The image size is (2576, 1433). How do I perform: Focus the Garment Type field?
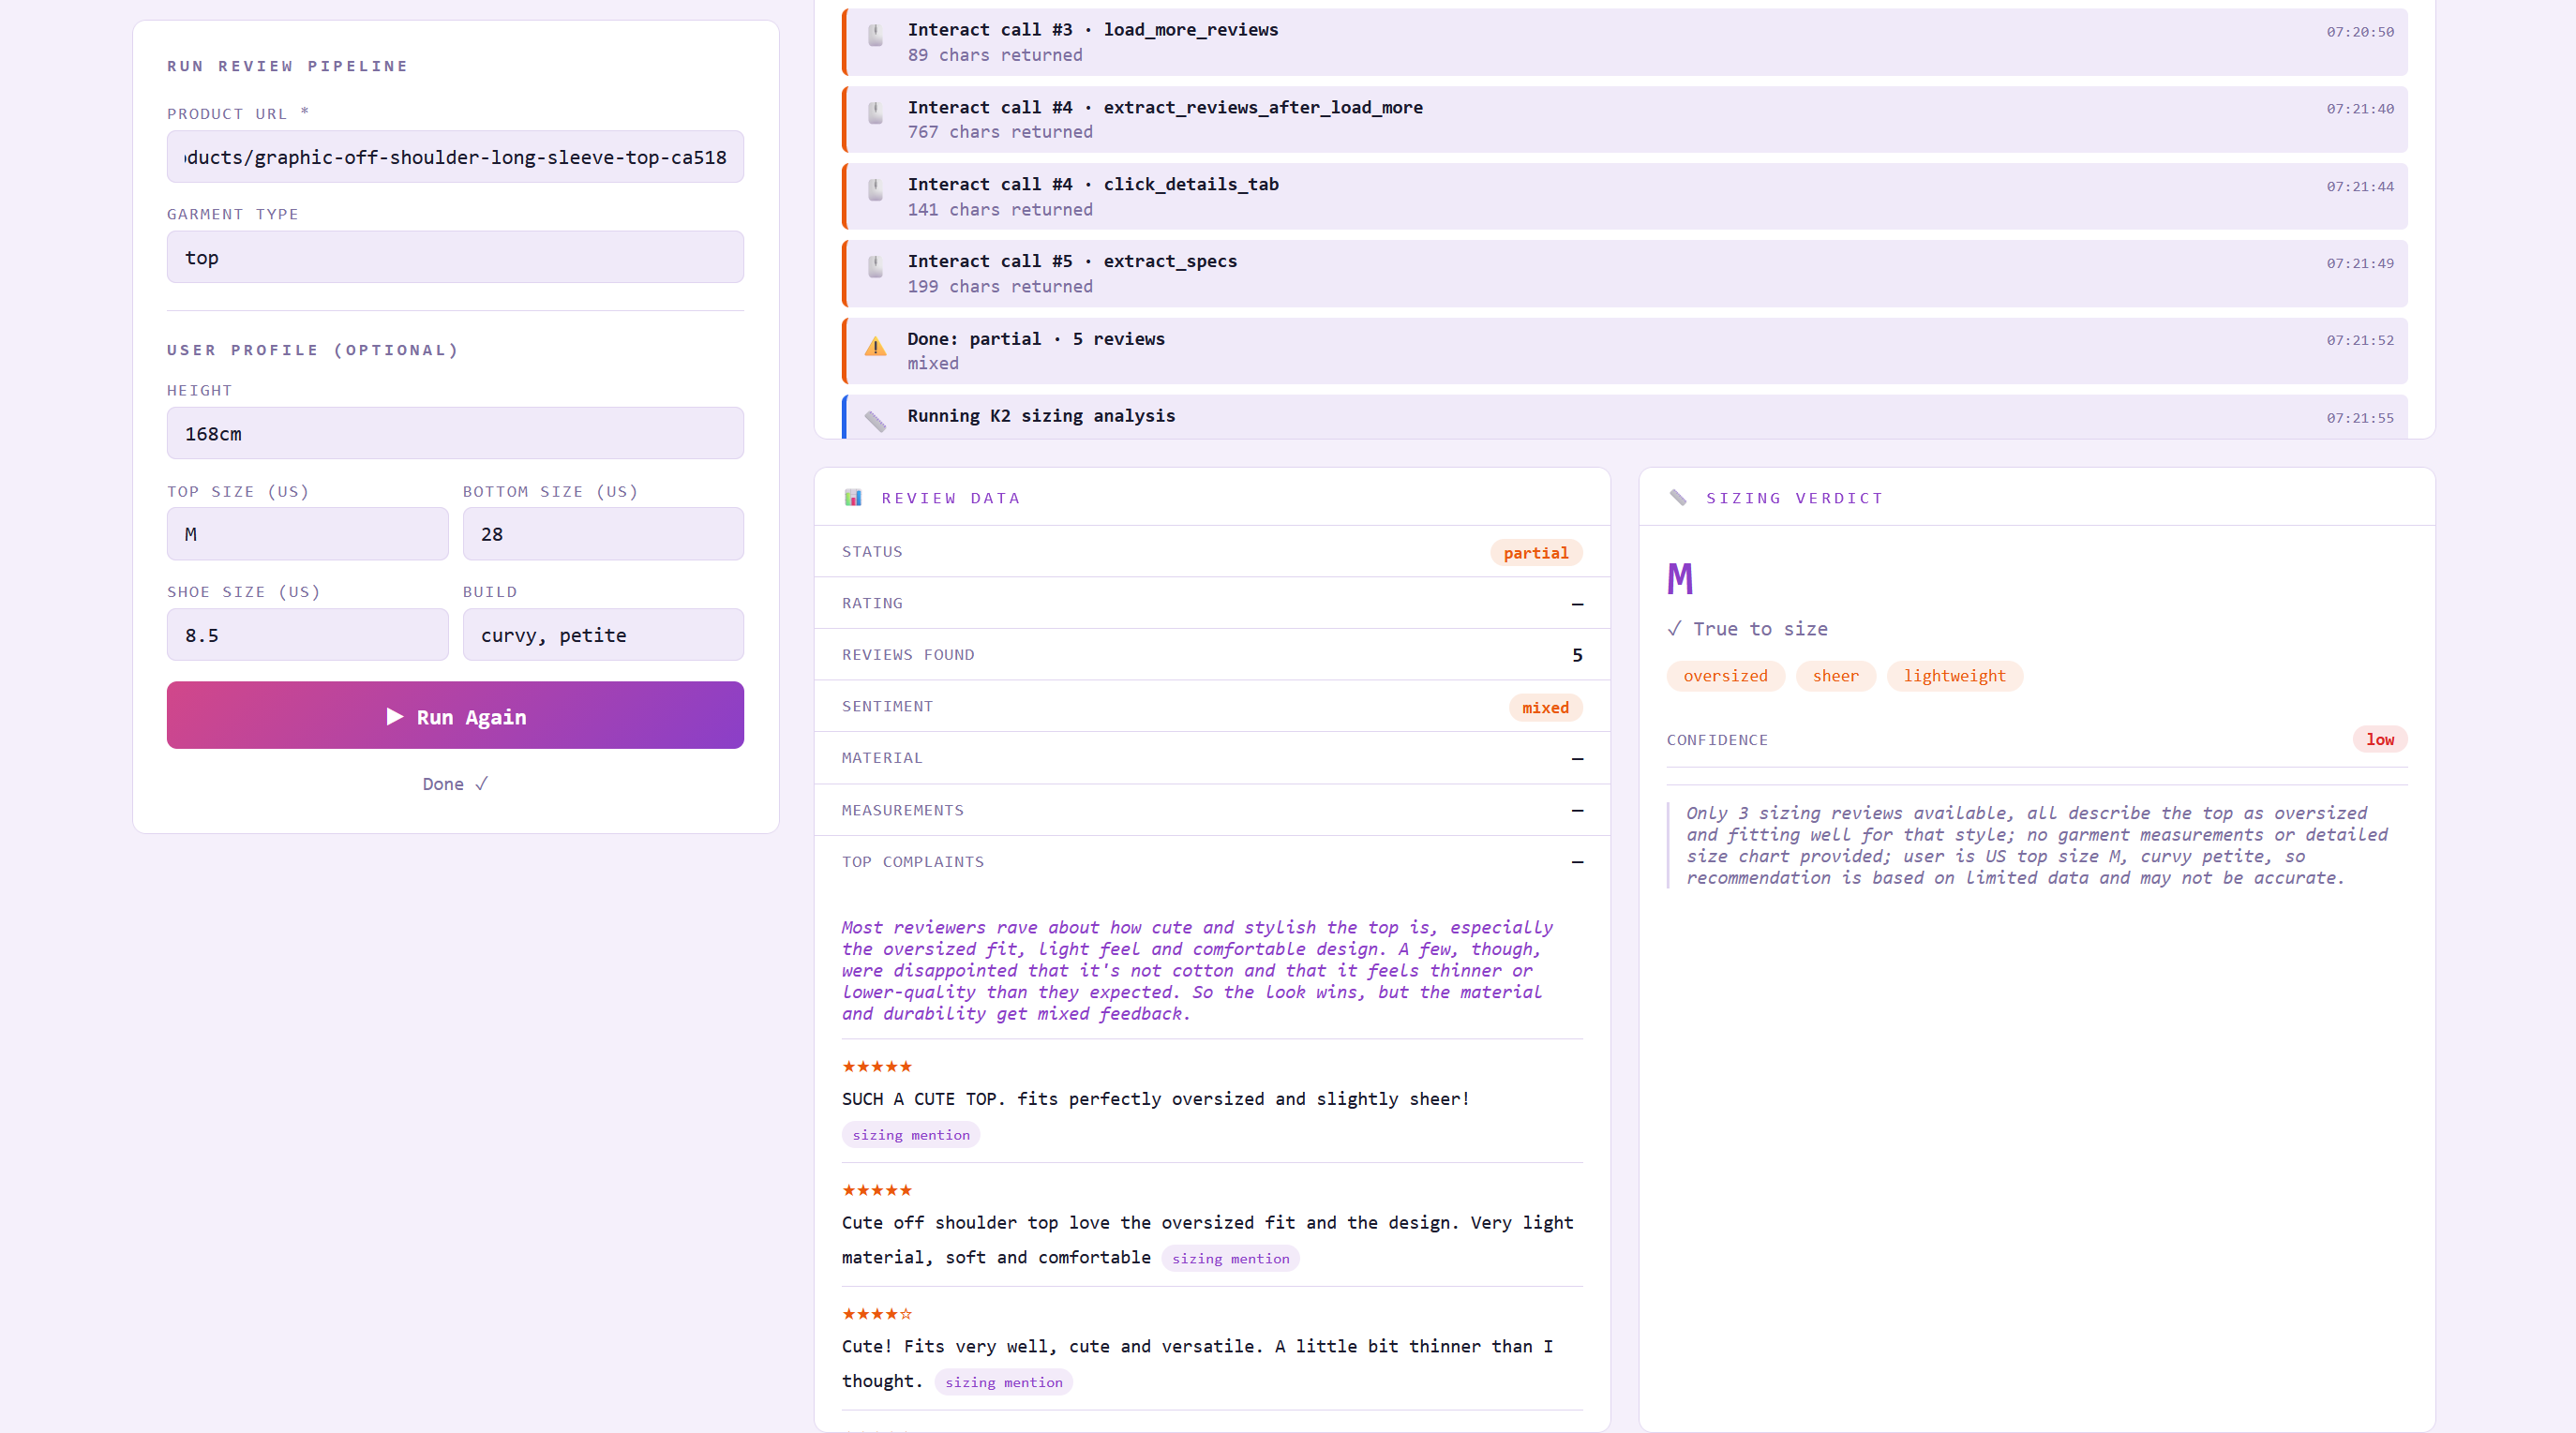pyautogui.click(x=455, y=257)
